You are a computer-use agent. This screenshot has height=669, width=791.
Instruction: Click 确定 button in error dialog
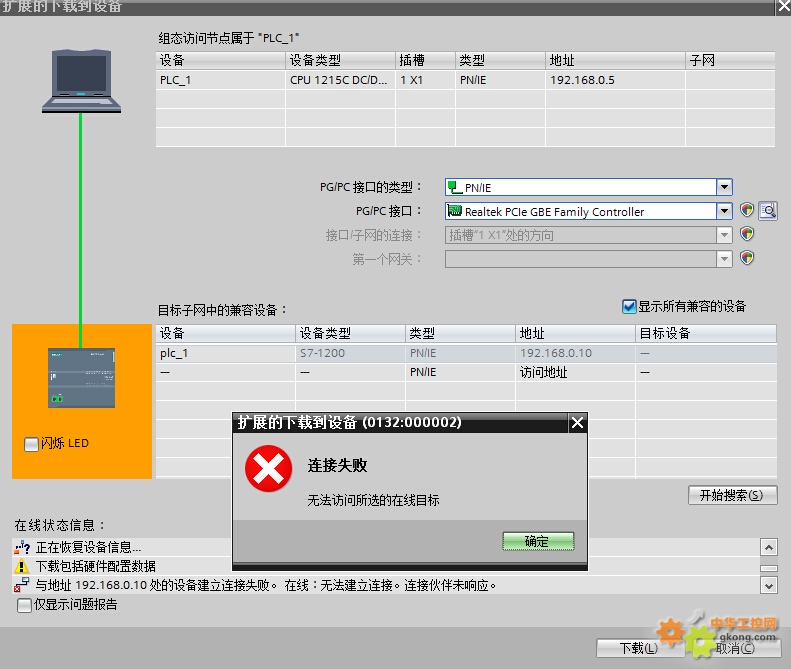[538, 541]
